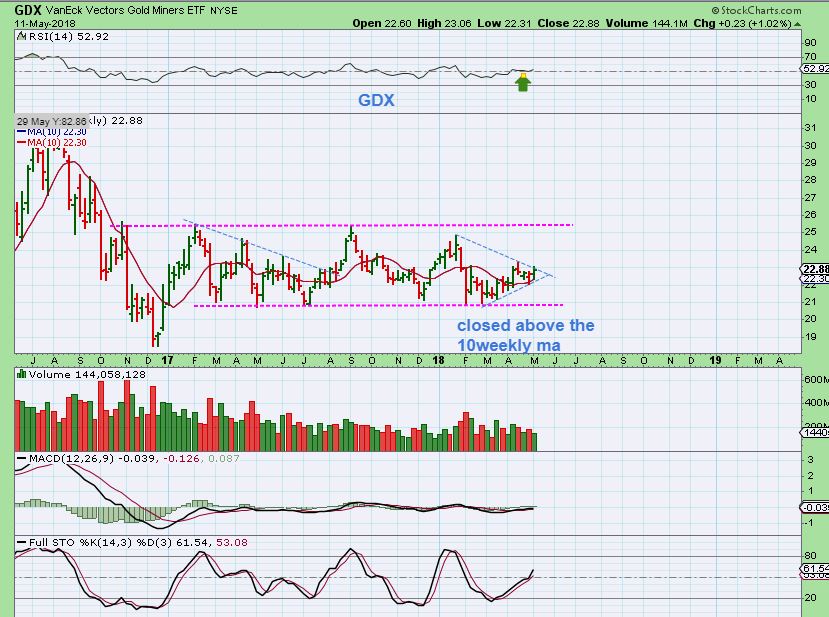Screen dimensions: 829x617
Task: Click the RSI(14) indicator legend icon
Action: 21,36
